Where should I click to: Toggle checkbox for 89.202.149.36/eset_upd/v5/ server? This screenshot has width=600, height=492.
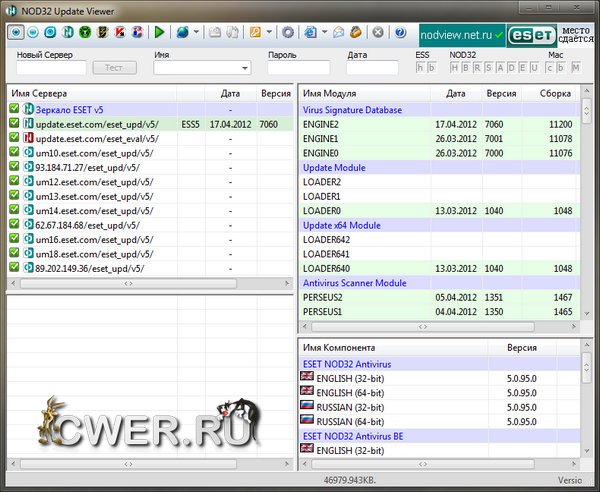[14, 268]
